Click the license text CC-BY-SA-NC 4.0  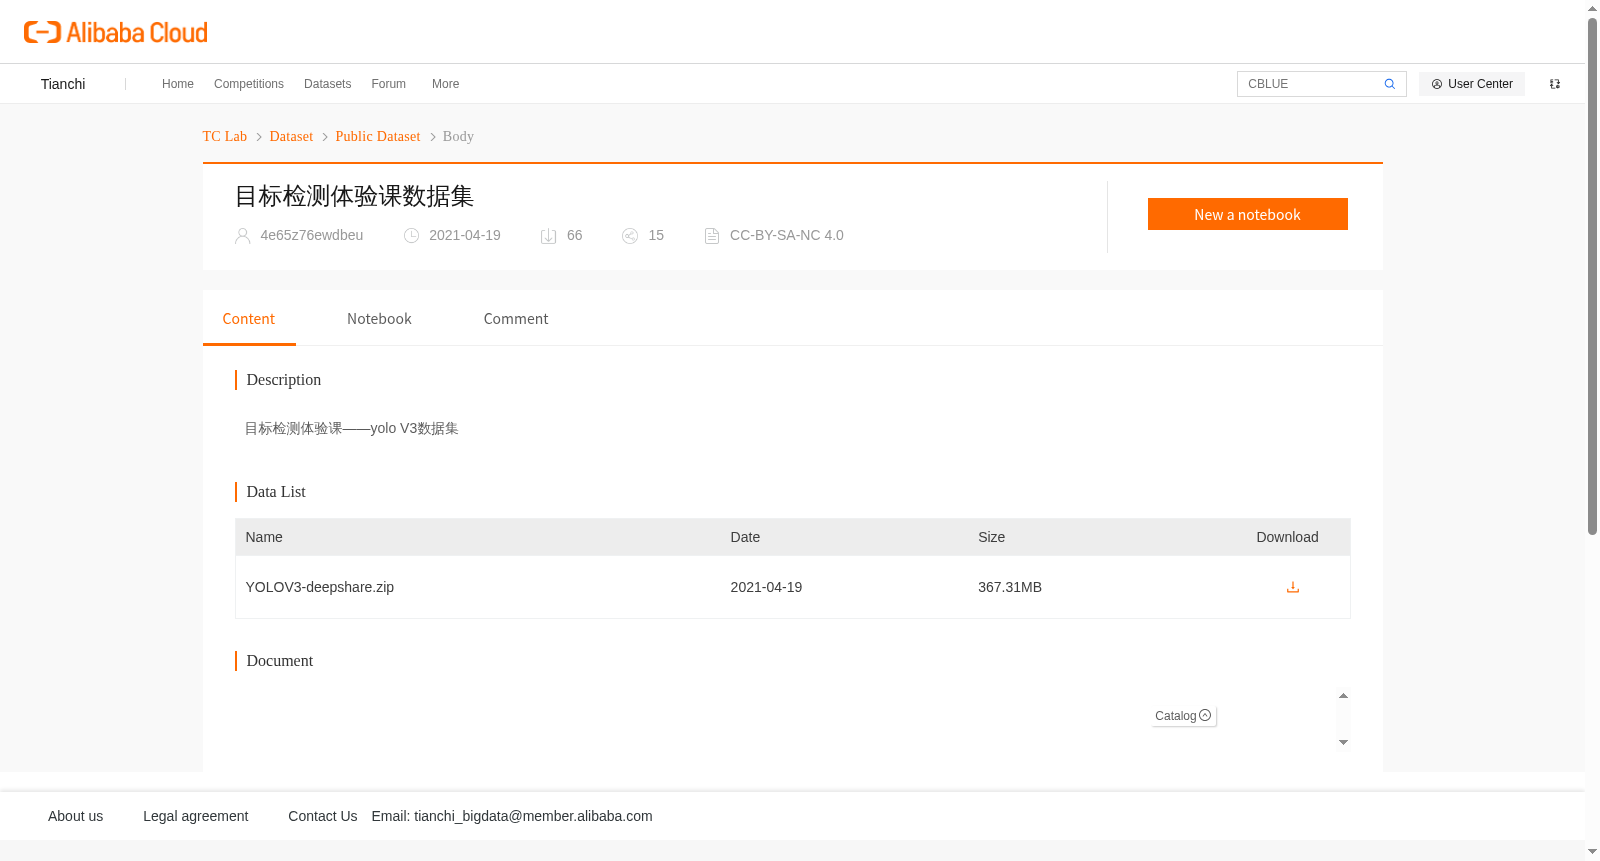(x=787, y=236)
